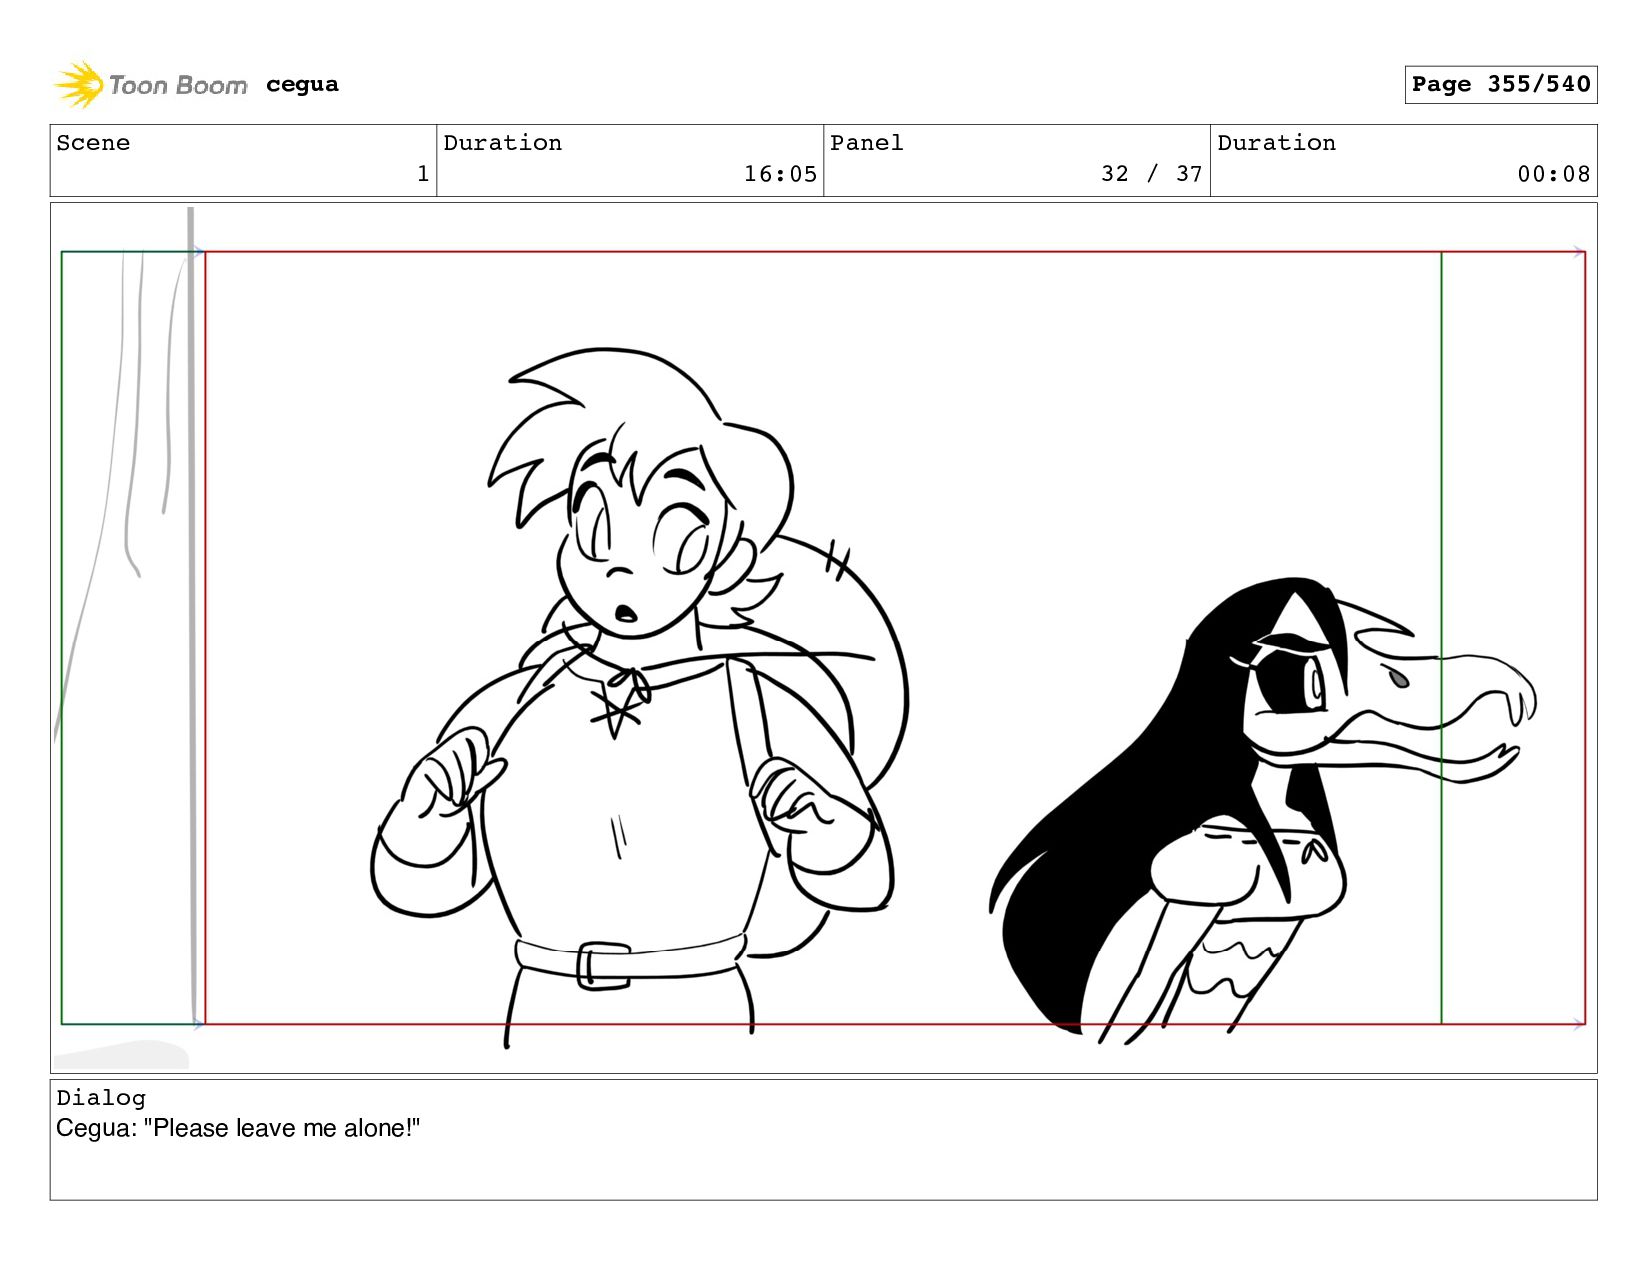Click the Toon Boom logo
Screen dimensions: 1650x1275
tap(150, 85)
